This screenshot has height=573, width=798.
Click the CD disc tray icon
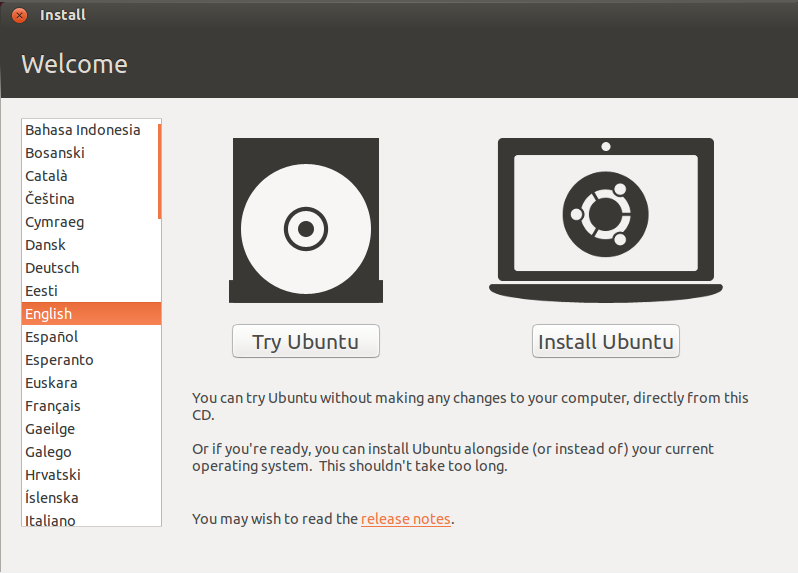pyautogui.click(x=306, y=220)
